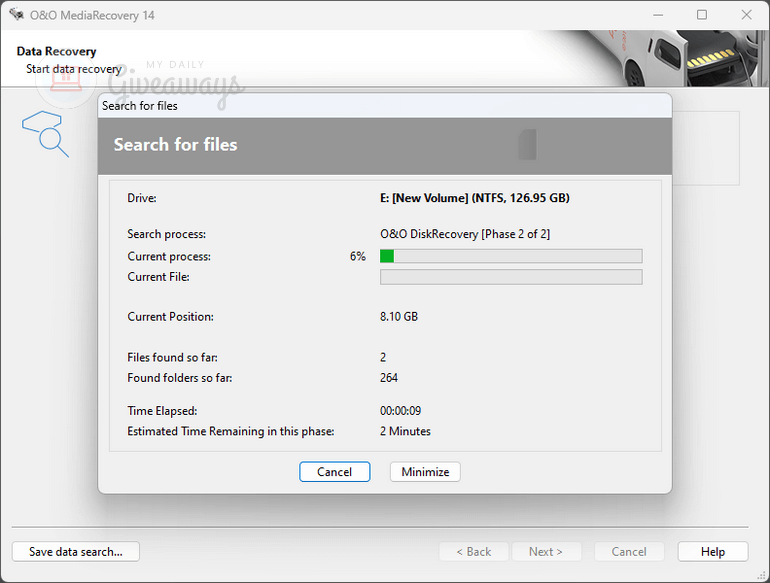Click the O&O MediaRecovery title bar app icon
The image size is (770, 583).
click(16, 15)
